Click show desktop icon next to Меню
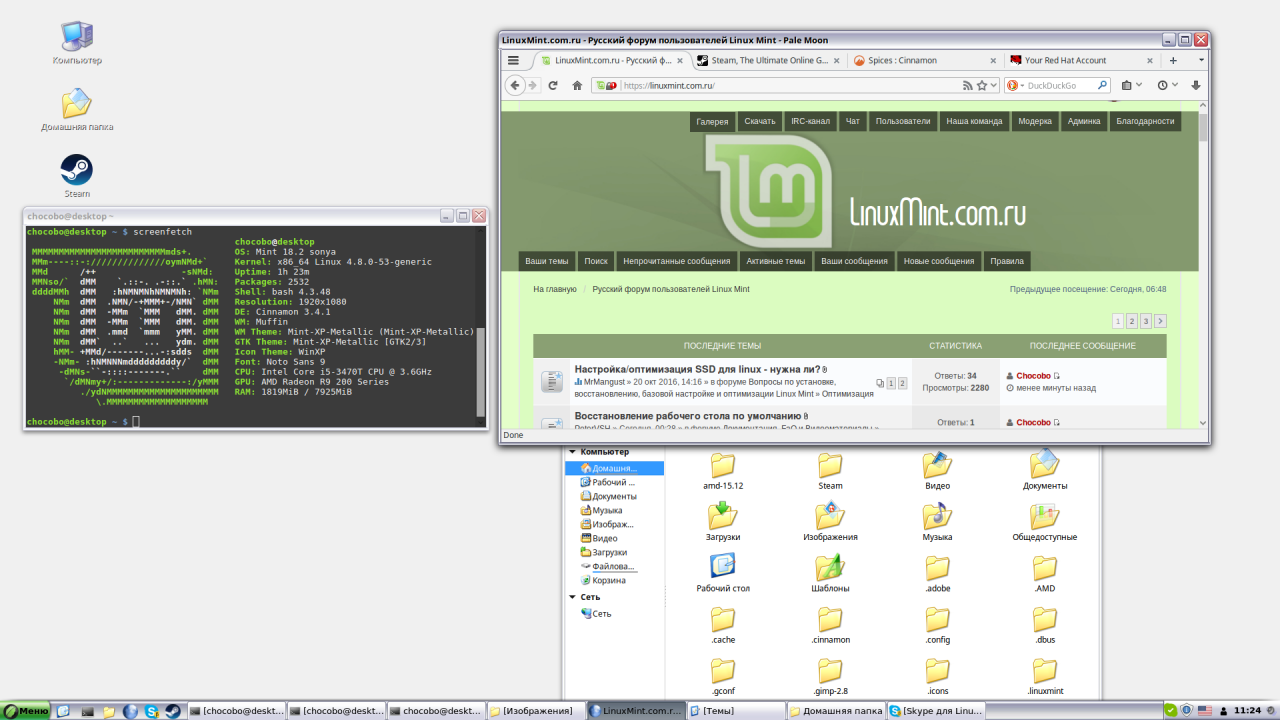The width and height of the screenshot is (1280, 720). coord(63,711)
